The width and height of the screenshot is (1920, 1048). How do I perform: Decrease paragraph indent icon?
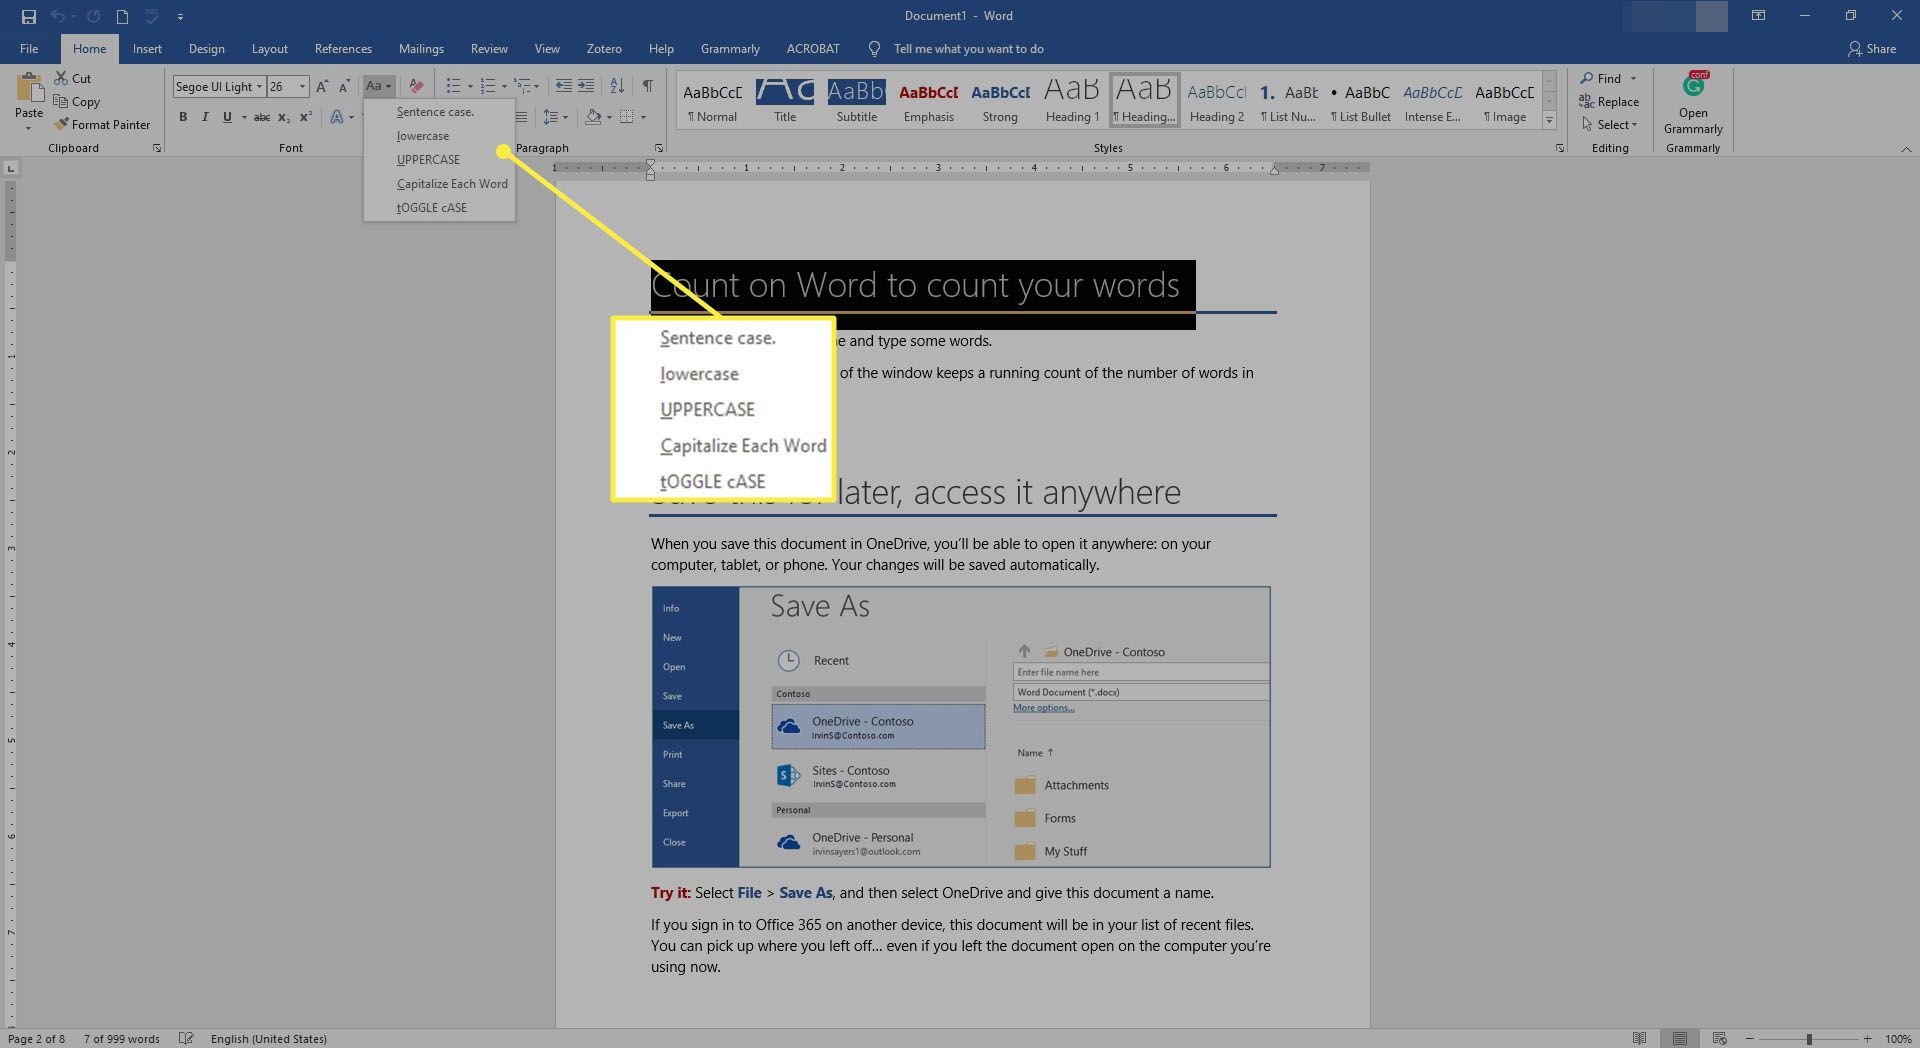564,87
